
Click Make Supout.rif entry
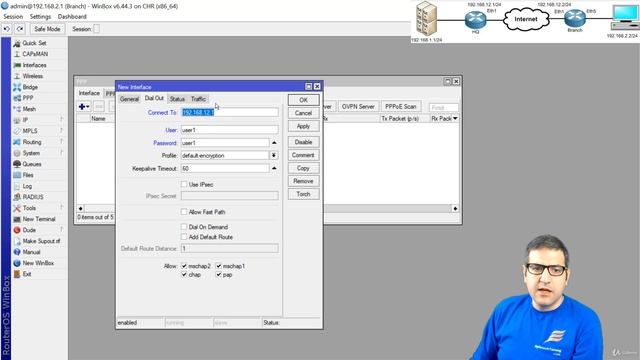pyautogui.click(x=41, y=241)
